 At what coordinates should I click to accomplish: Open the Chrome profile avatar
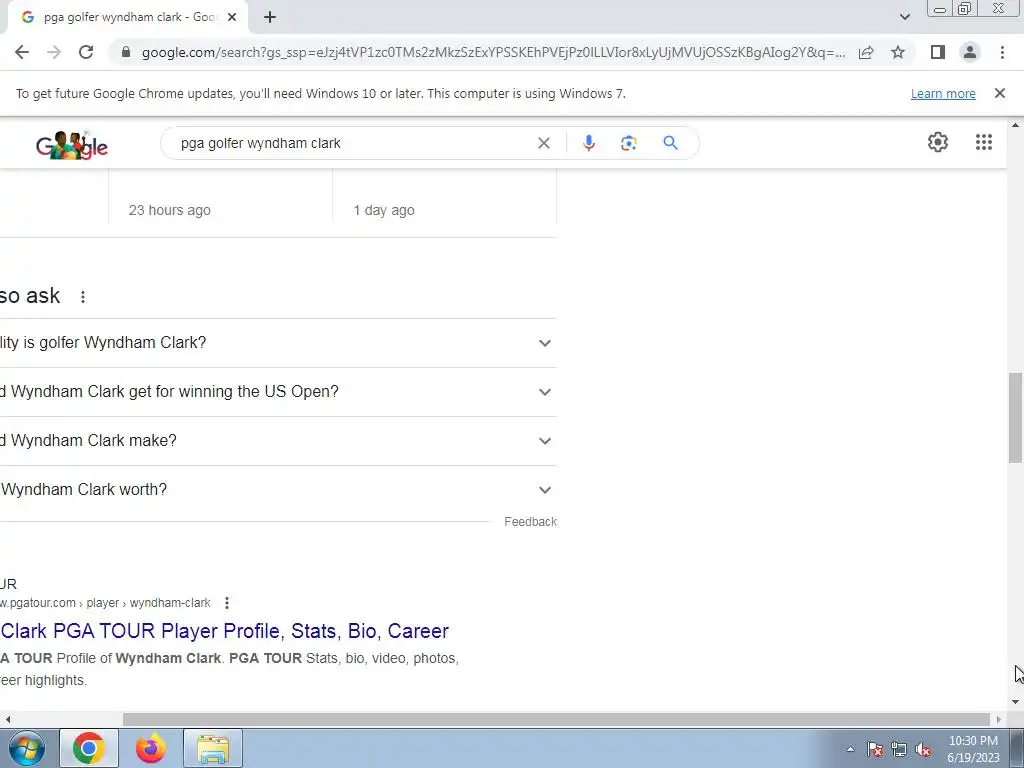tap(970, 52)
